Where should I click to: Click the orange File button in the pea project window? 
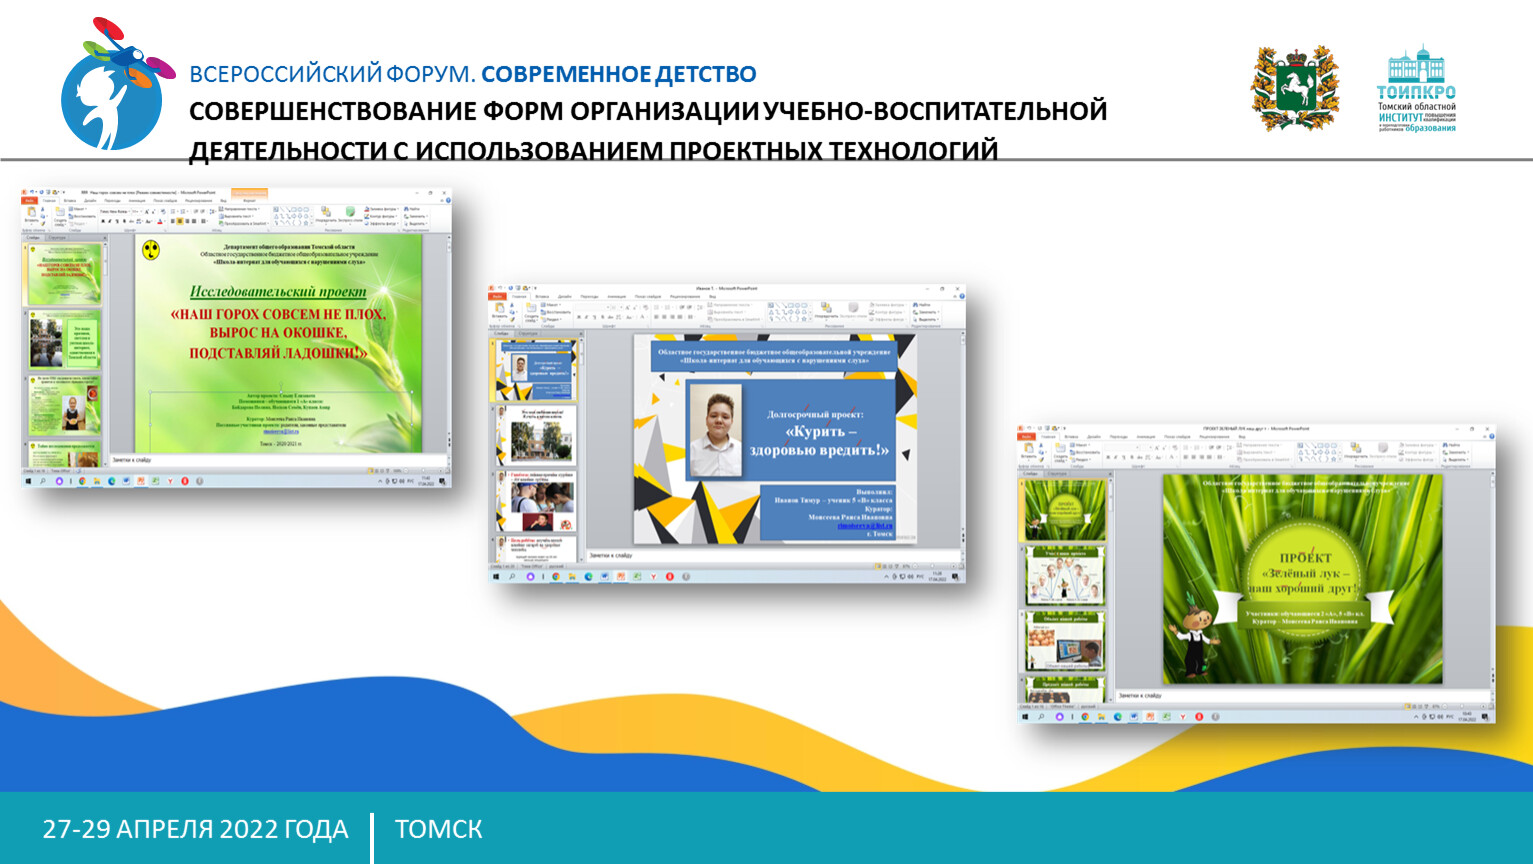[x=30, y=200]
